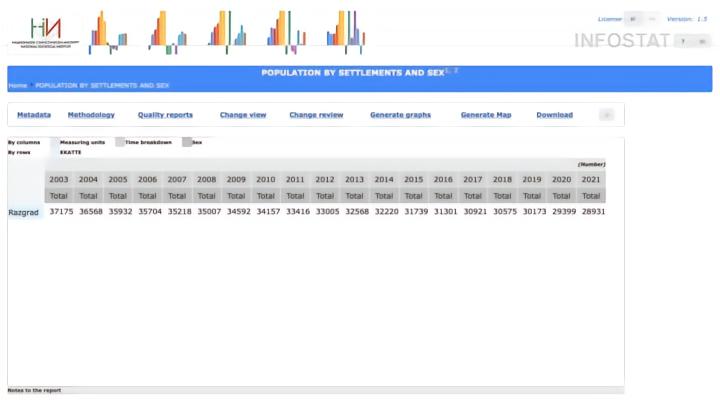Viewport: 720px width, 405px height.
Task: Open the Metadata link
Action: click(x=34, y=115)
